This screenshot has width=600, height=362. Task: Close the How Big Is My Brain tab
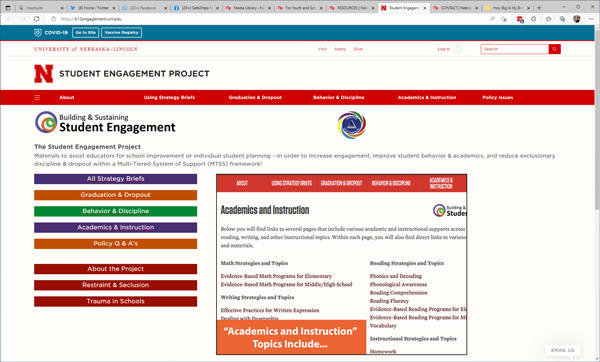528,8
